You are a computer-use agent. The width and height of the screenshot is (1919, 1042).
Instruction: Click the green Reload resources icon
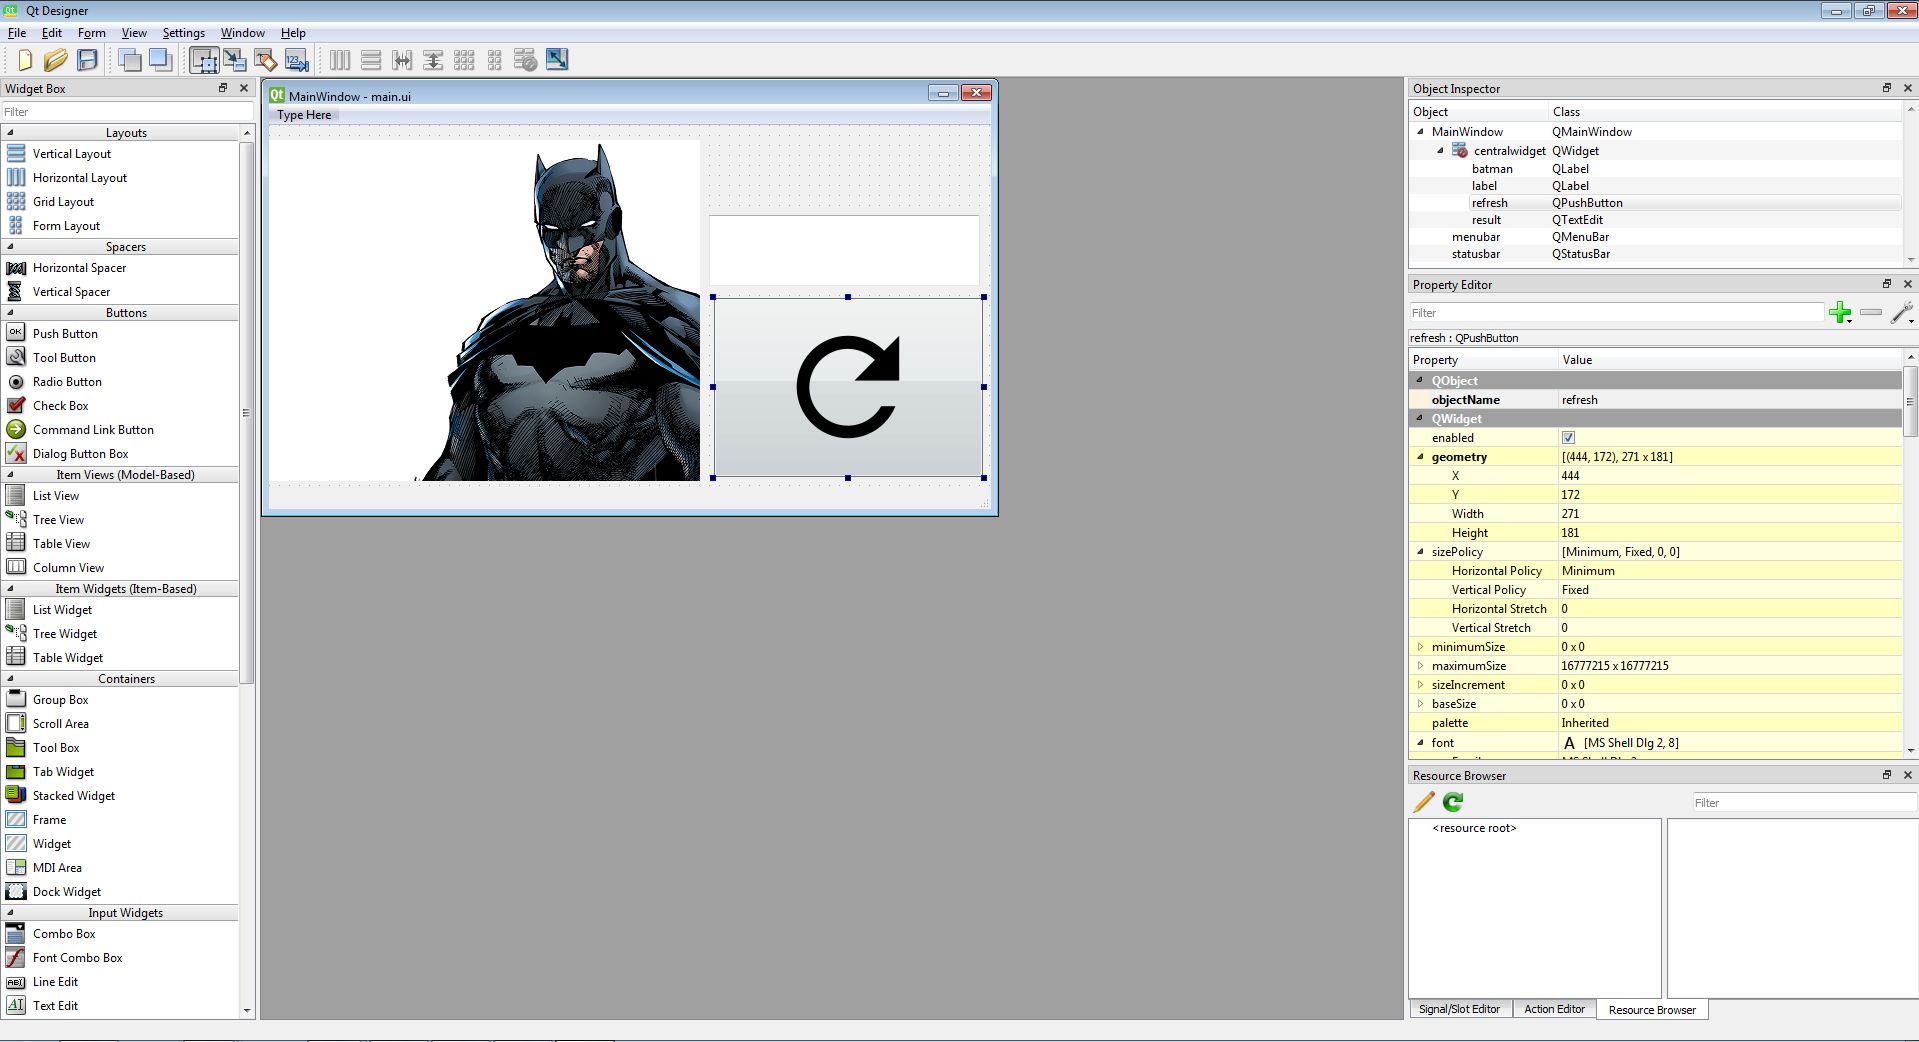click(1453, 802)
